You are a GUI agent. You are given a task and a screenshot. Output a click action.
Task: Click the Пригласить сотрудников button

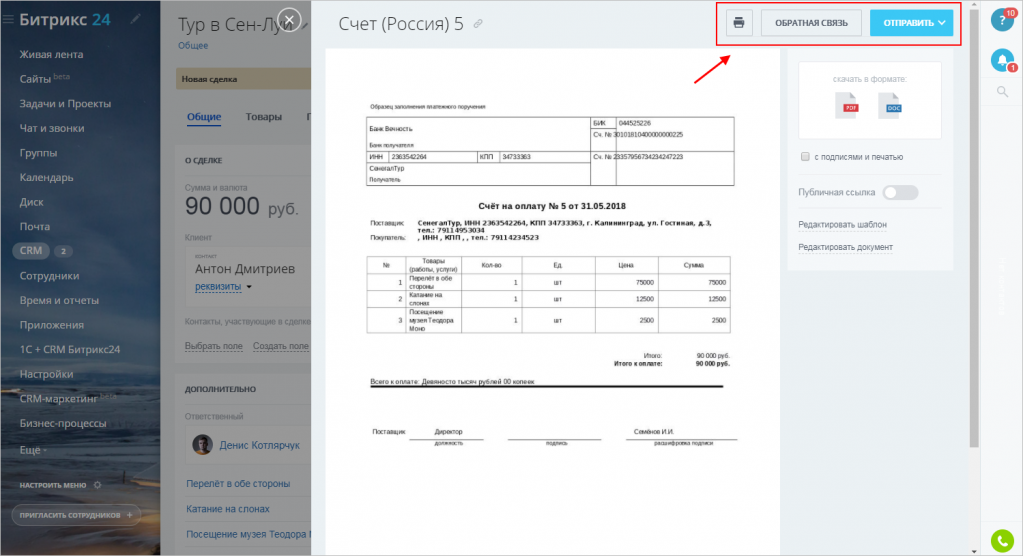coord(76,515)
